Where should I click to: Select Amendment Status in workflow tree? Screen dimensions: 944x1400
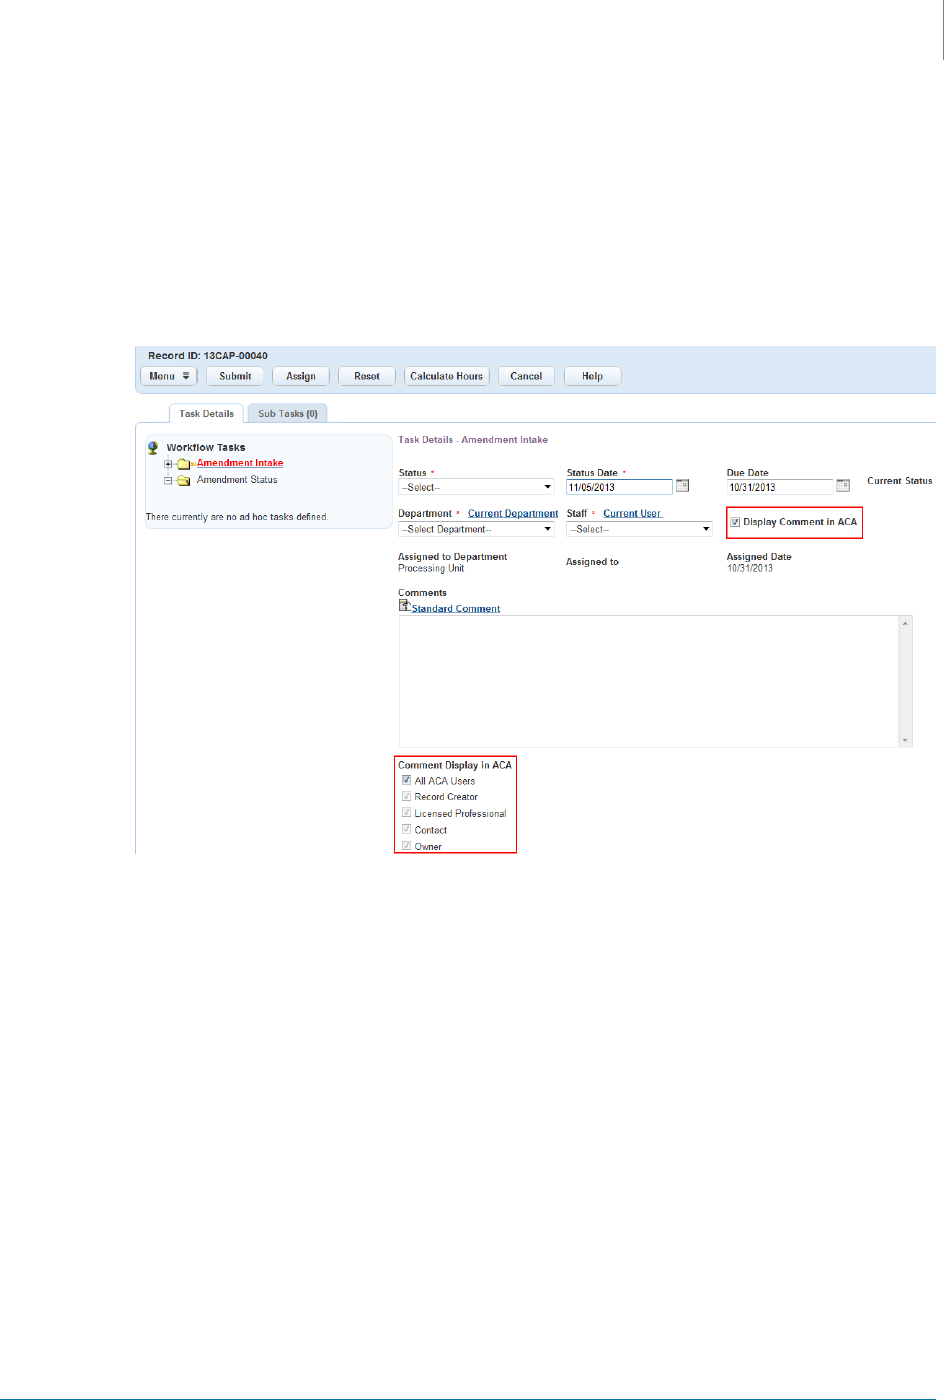237,480
